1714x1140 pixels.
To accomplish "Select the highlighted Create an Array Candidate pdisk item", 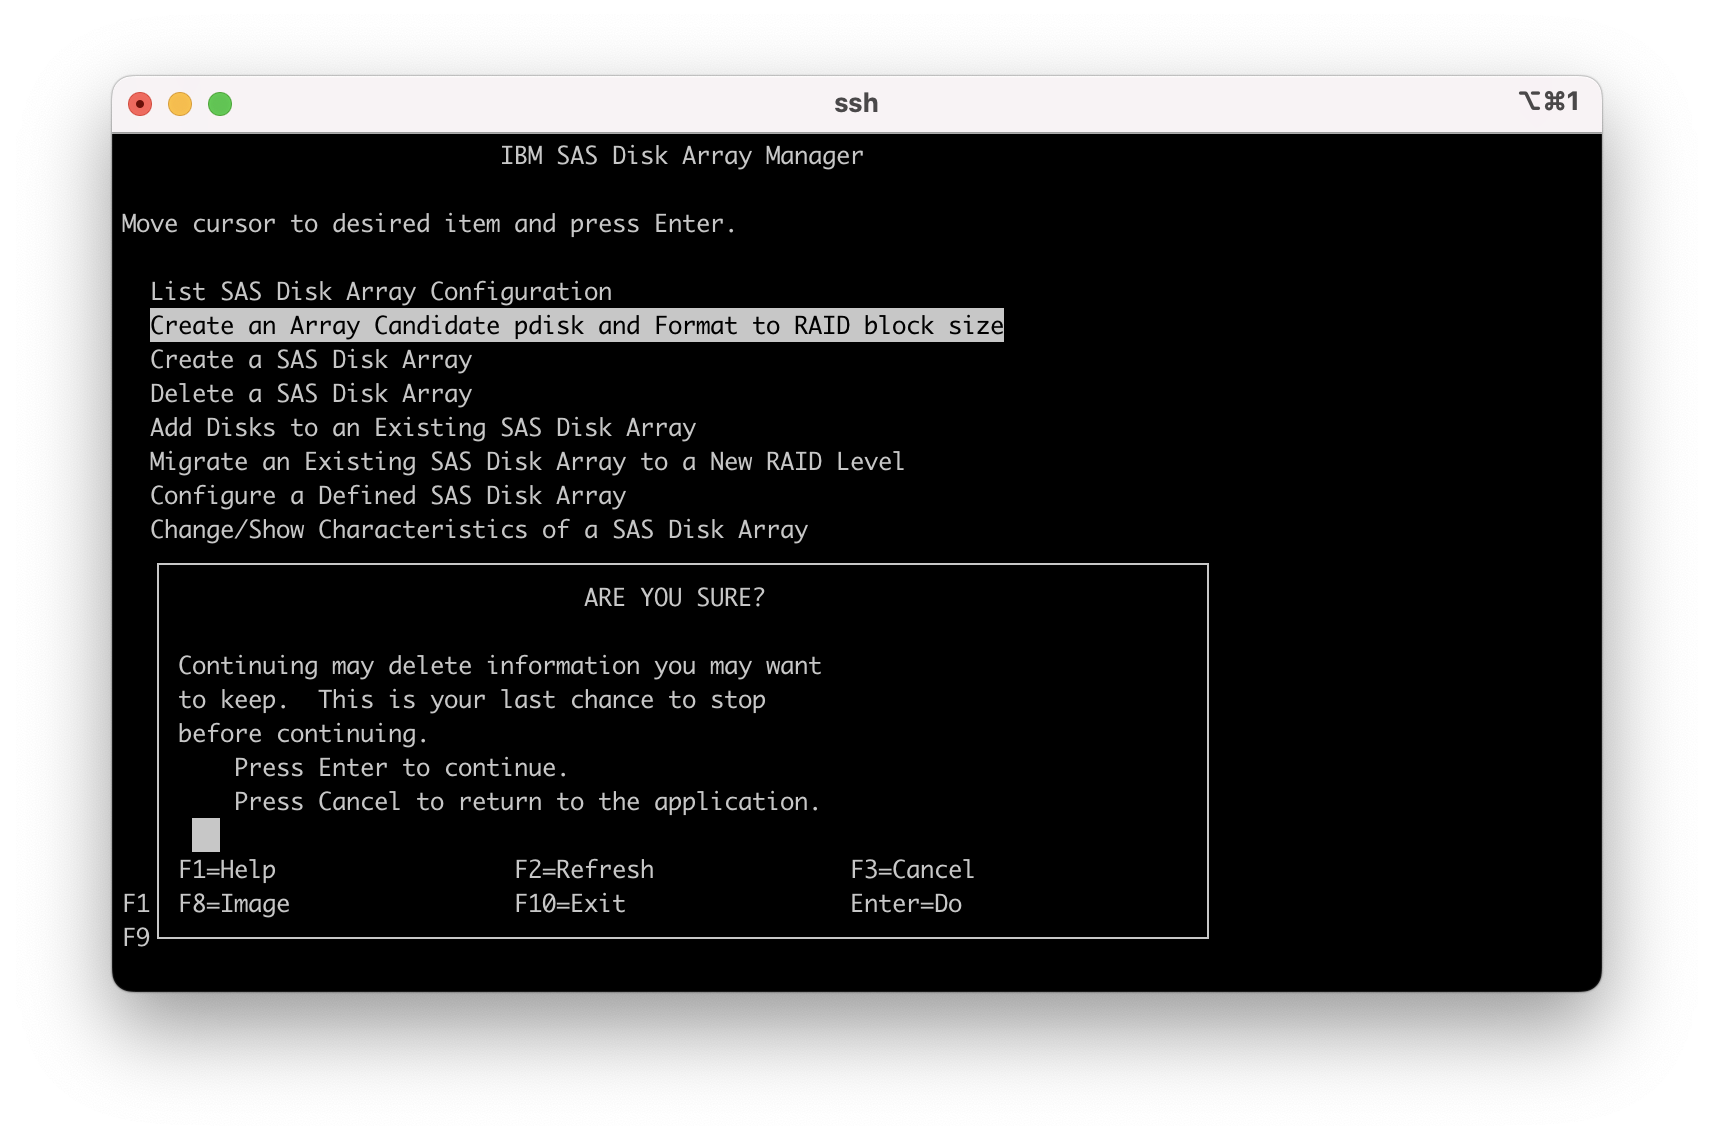I will tap(577, 326).
